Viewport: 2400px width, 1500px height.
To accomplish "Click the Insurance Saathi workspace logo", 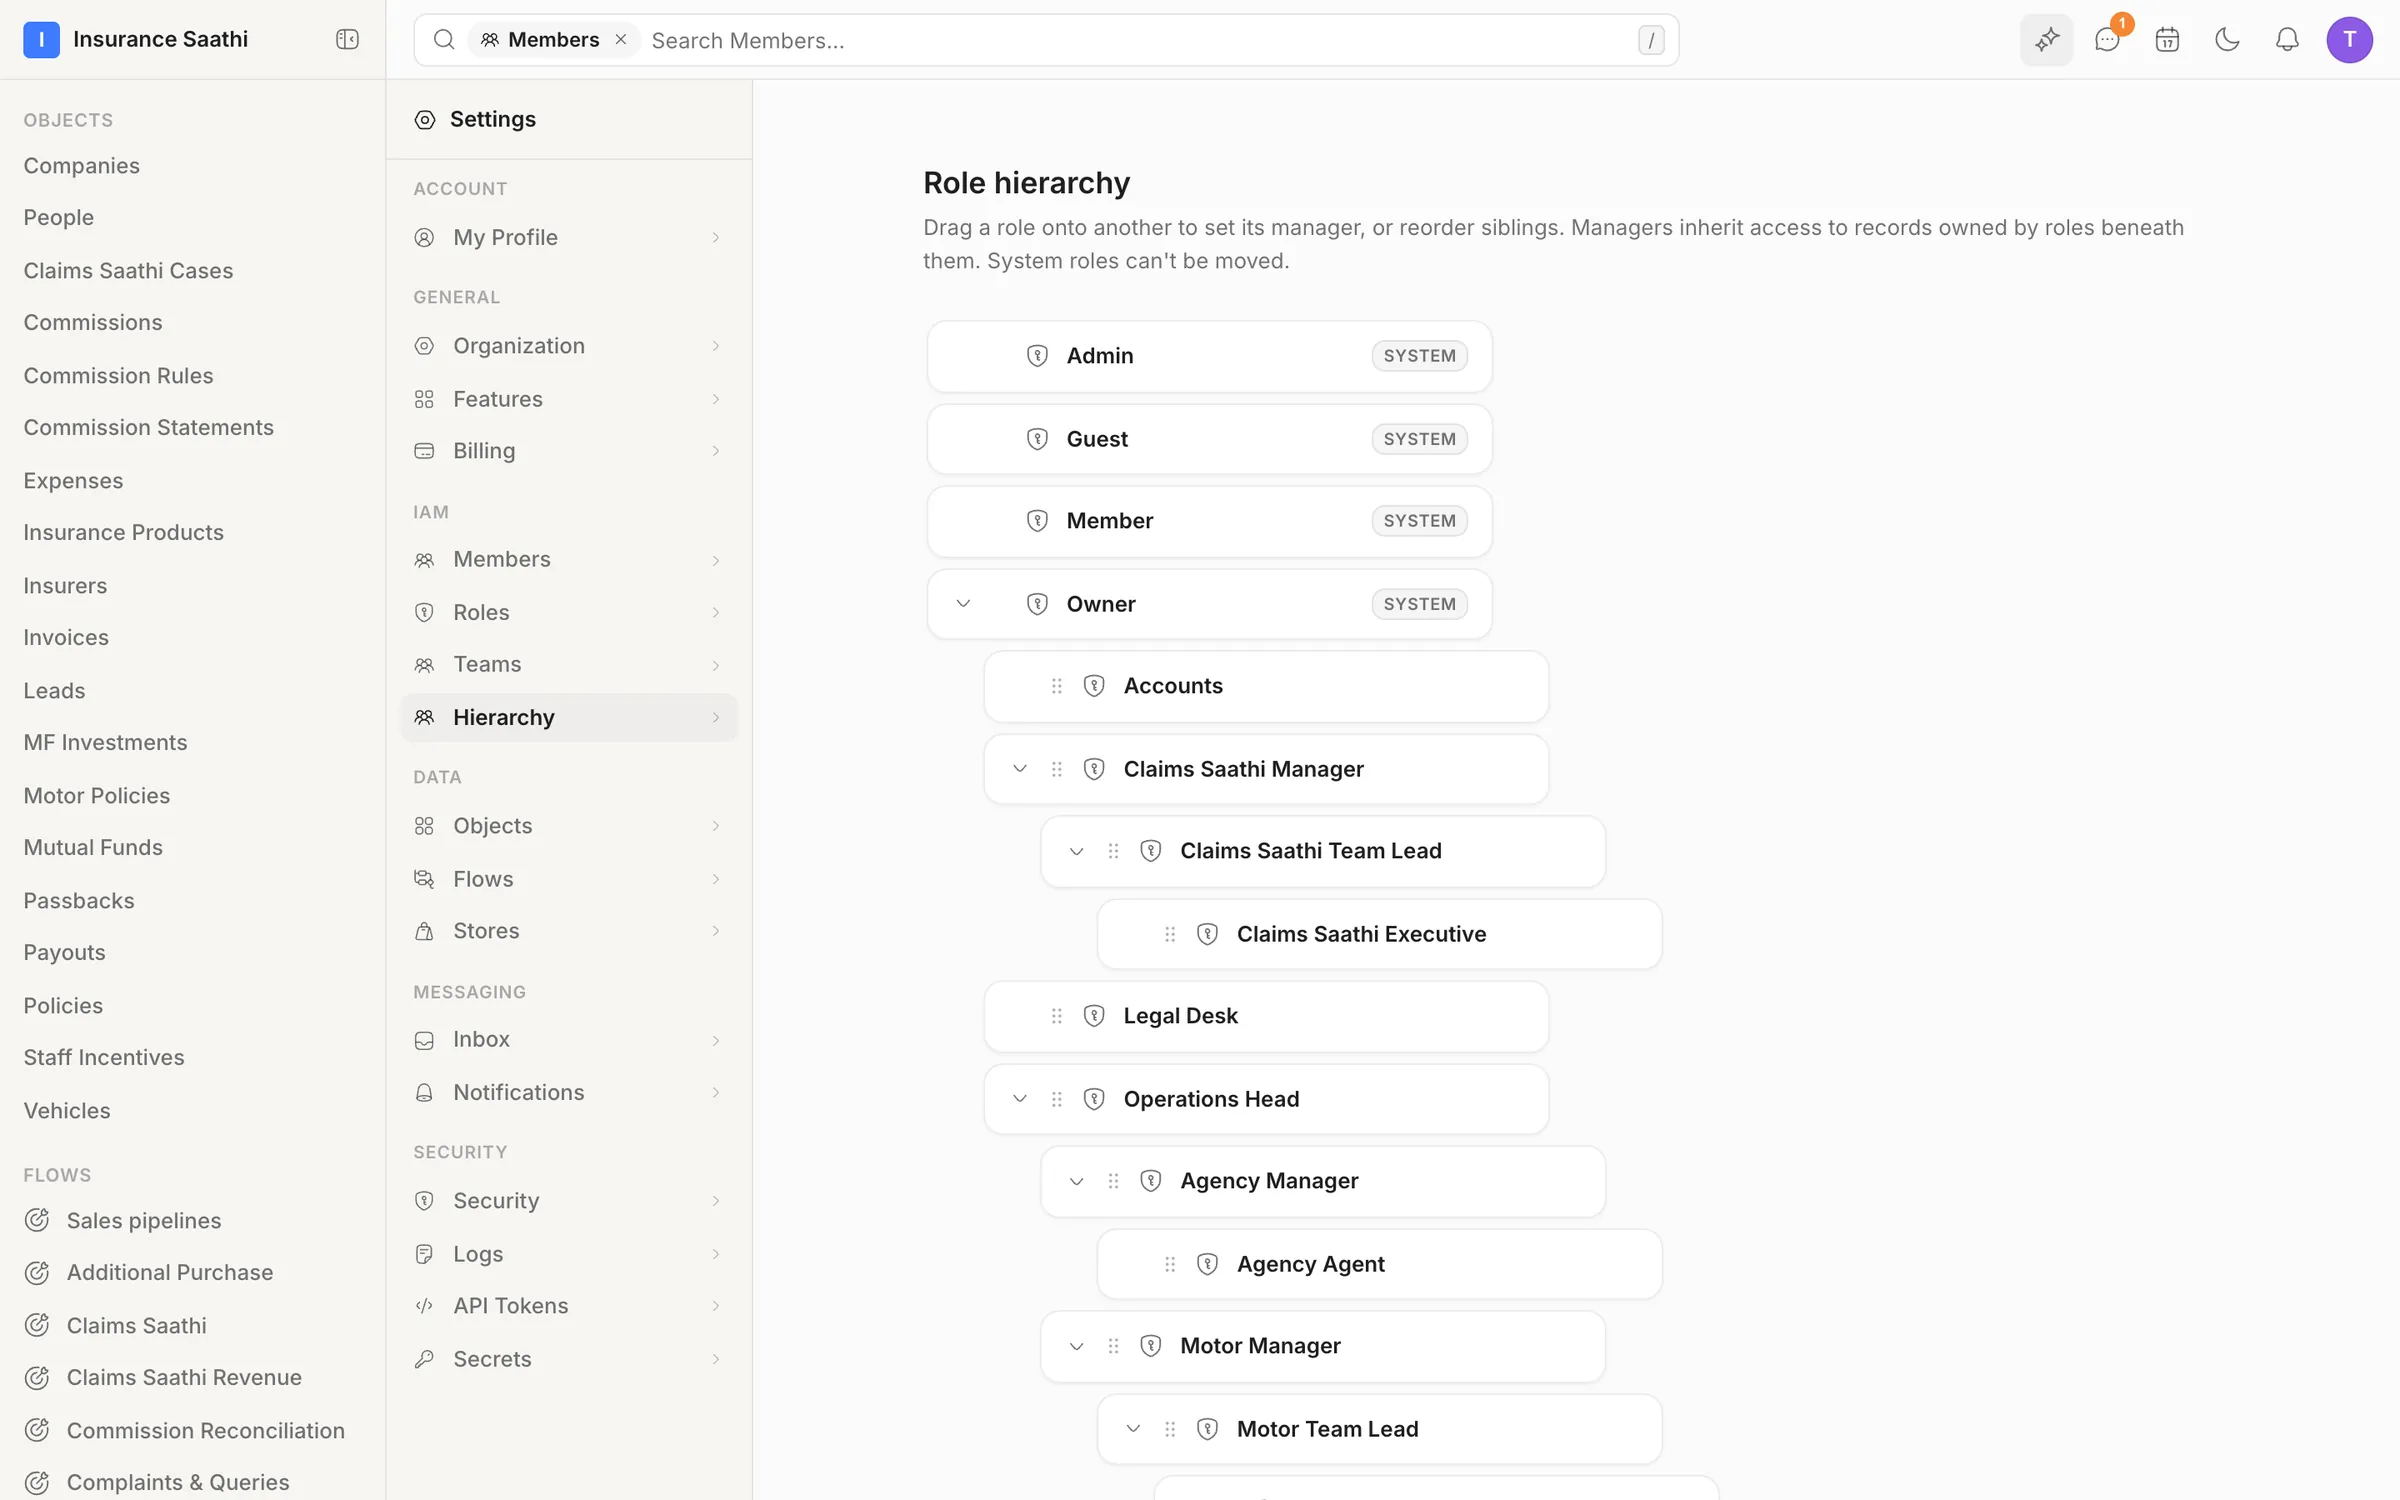I will pos(41,39).
